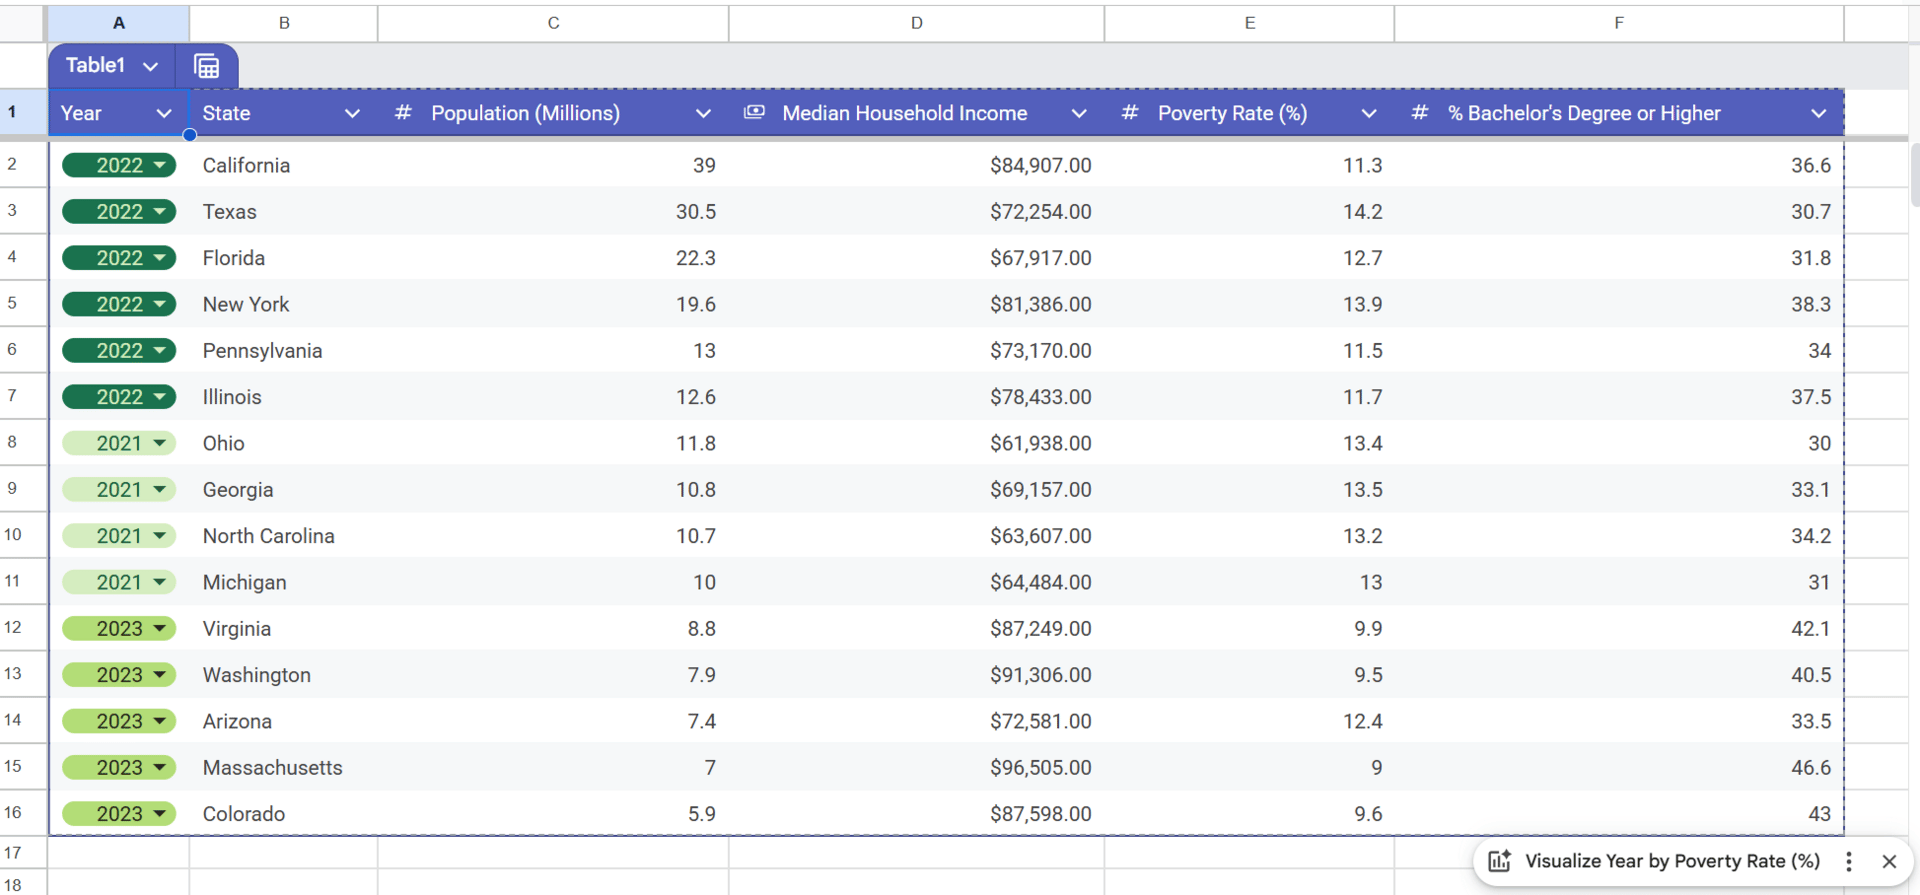Expand the Year column filter arrow
1920x895 pixels.
coord(164,113)
